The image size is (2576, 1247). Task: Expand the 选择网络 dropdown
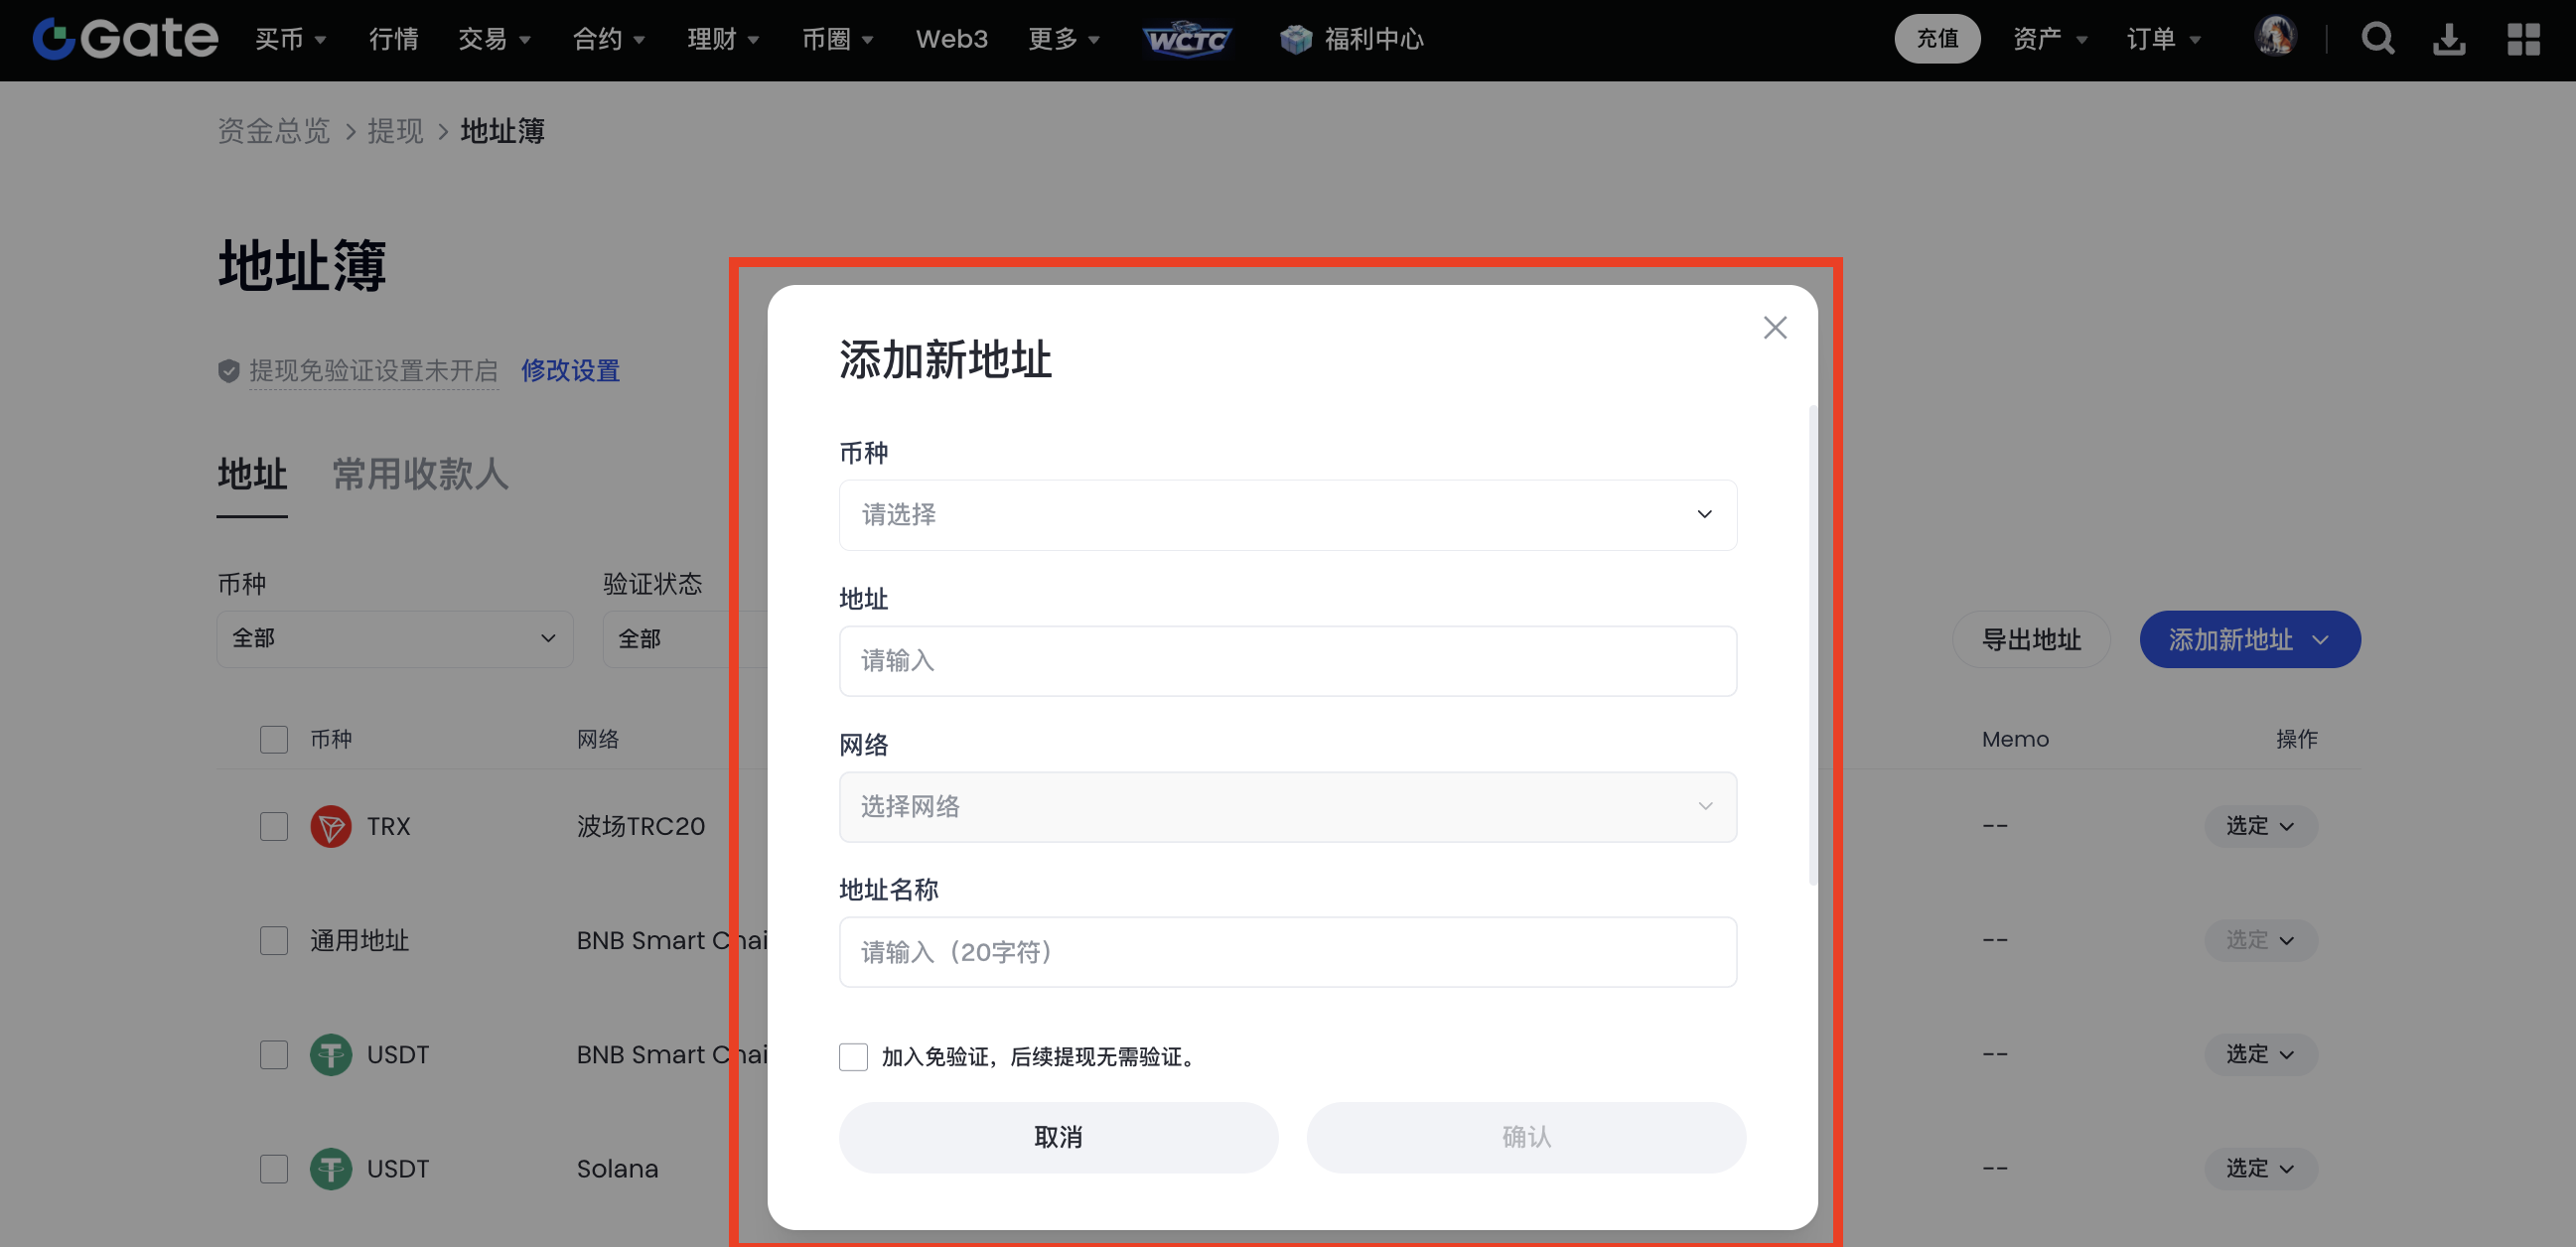1287,806
